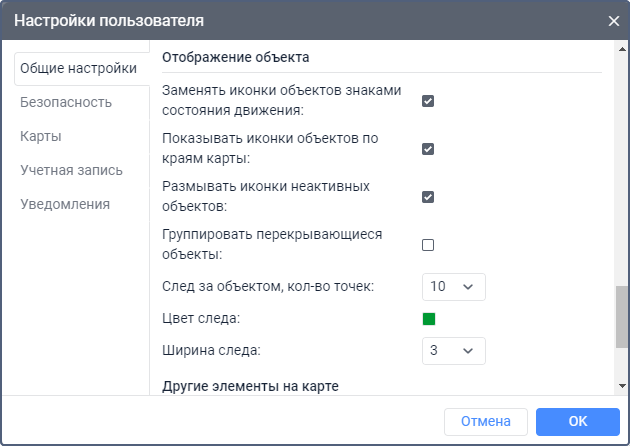Image resolution: width=630 pixels, height=446 pixels.
Task: Open the track points count dropdown
Action: (453, 287)
